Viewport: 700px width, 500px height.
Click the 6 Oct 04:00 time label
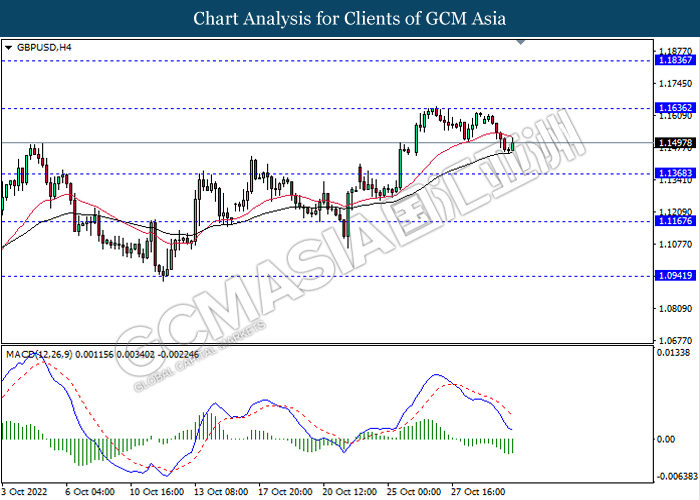(90, 492)
